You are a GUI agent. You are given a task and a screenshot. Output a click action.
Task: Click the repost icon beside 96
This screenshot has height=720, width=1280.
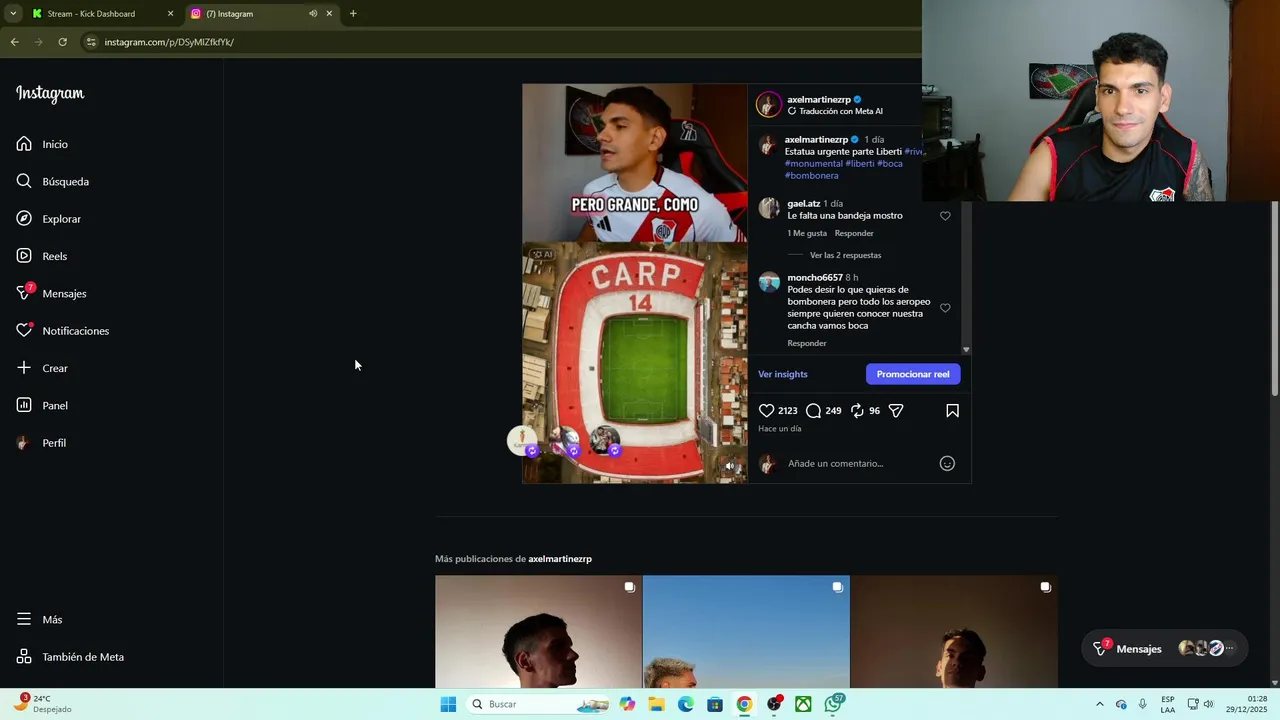[x=857, y=411]
